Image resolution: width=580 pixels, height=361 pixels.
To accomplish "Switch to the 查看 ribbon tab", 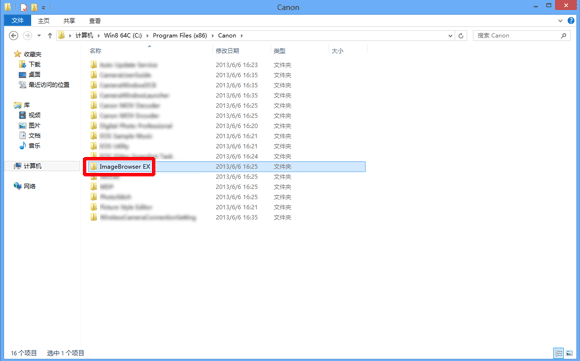I will (x=95, y=21).
